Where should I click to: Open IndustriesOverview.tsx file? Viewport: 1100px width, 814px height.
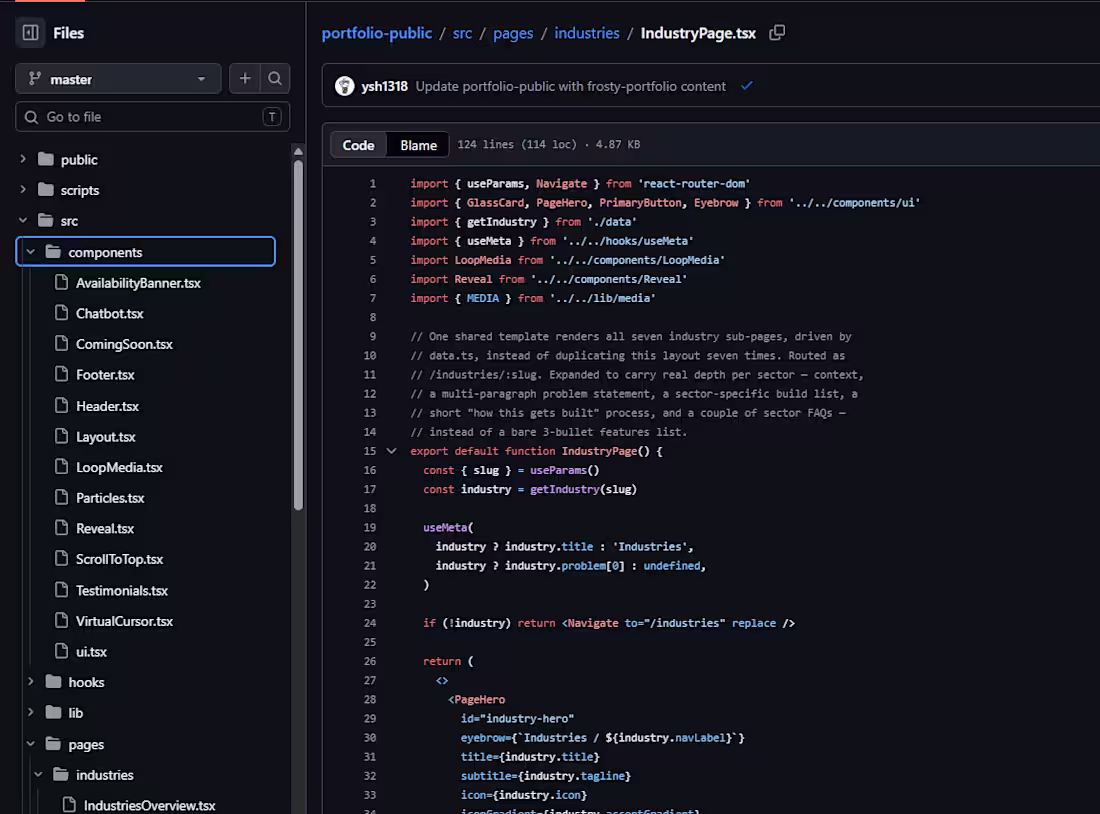point(149,806)
